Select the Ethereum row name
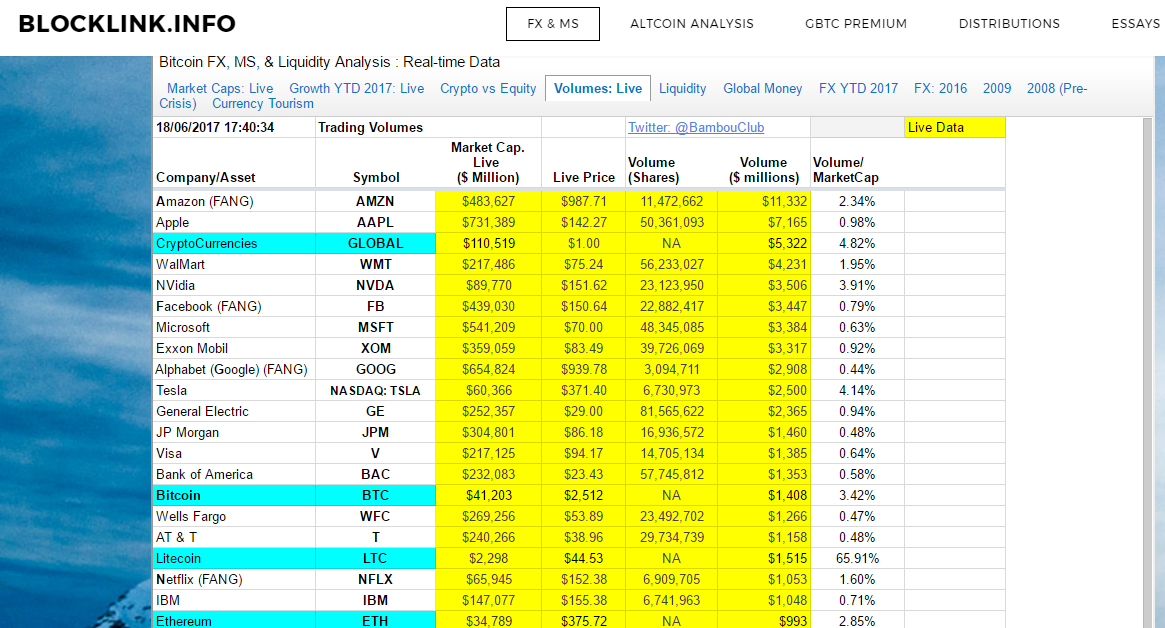 pos(234,621)
